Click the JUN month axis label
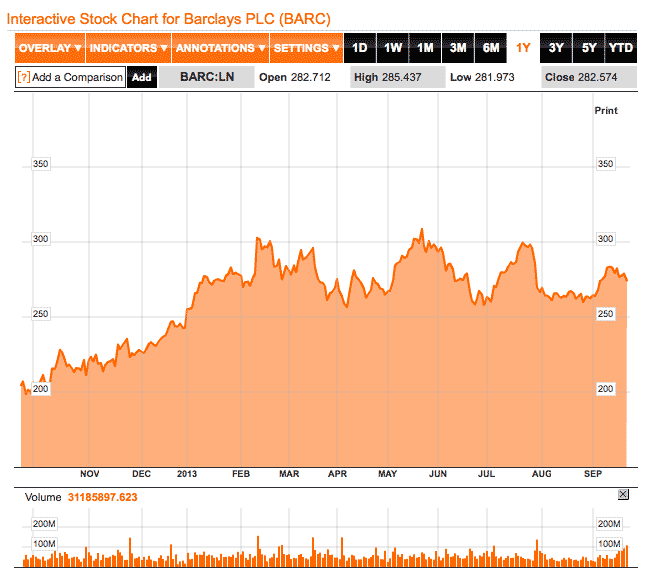The height and width of the screenshot is (581, 652). pos(438,474)
